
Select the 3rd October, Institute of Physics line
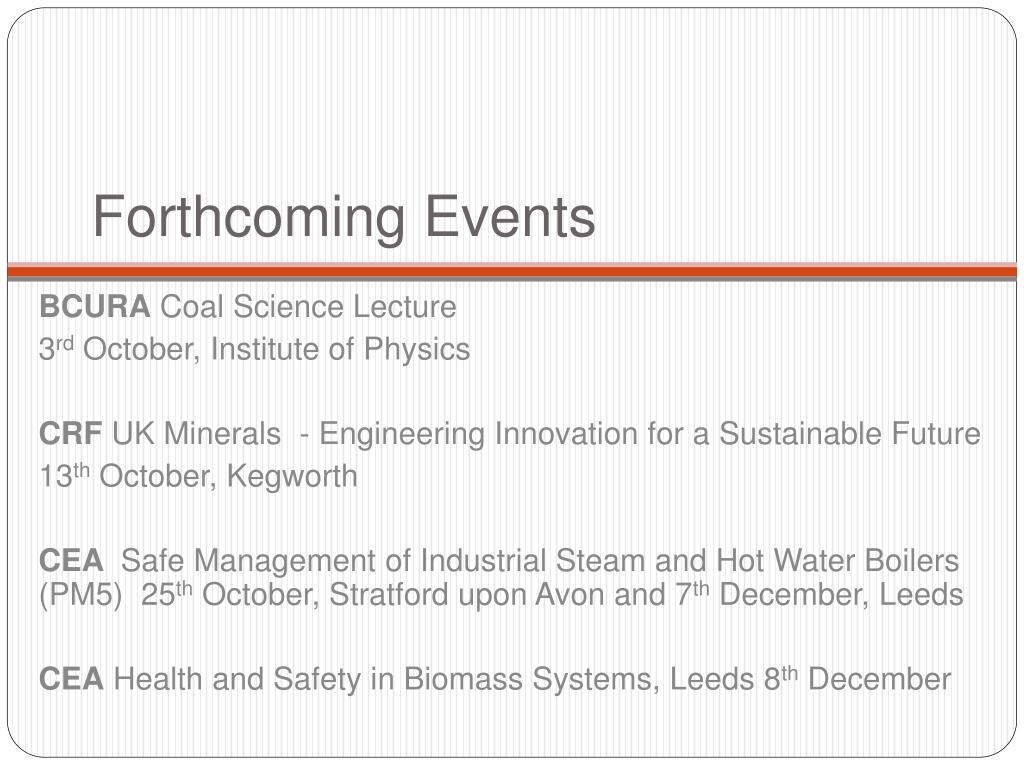[255, 349]
